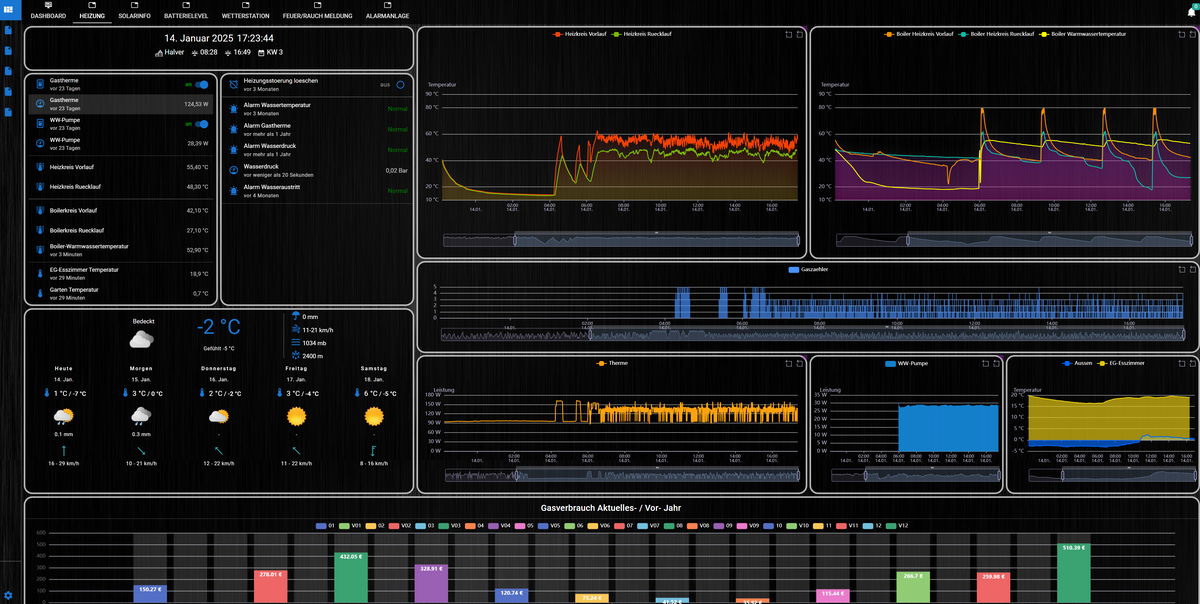Click the 432.05 € bar label
The width and height of the screenshot is (1200, 604).
point(350,556)
